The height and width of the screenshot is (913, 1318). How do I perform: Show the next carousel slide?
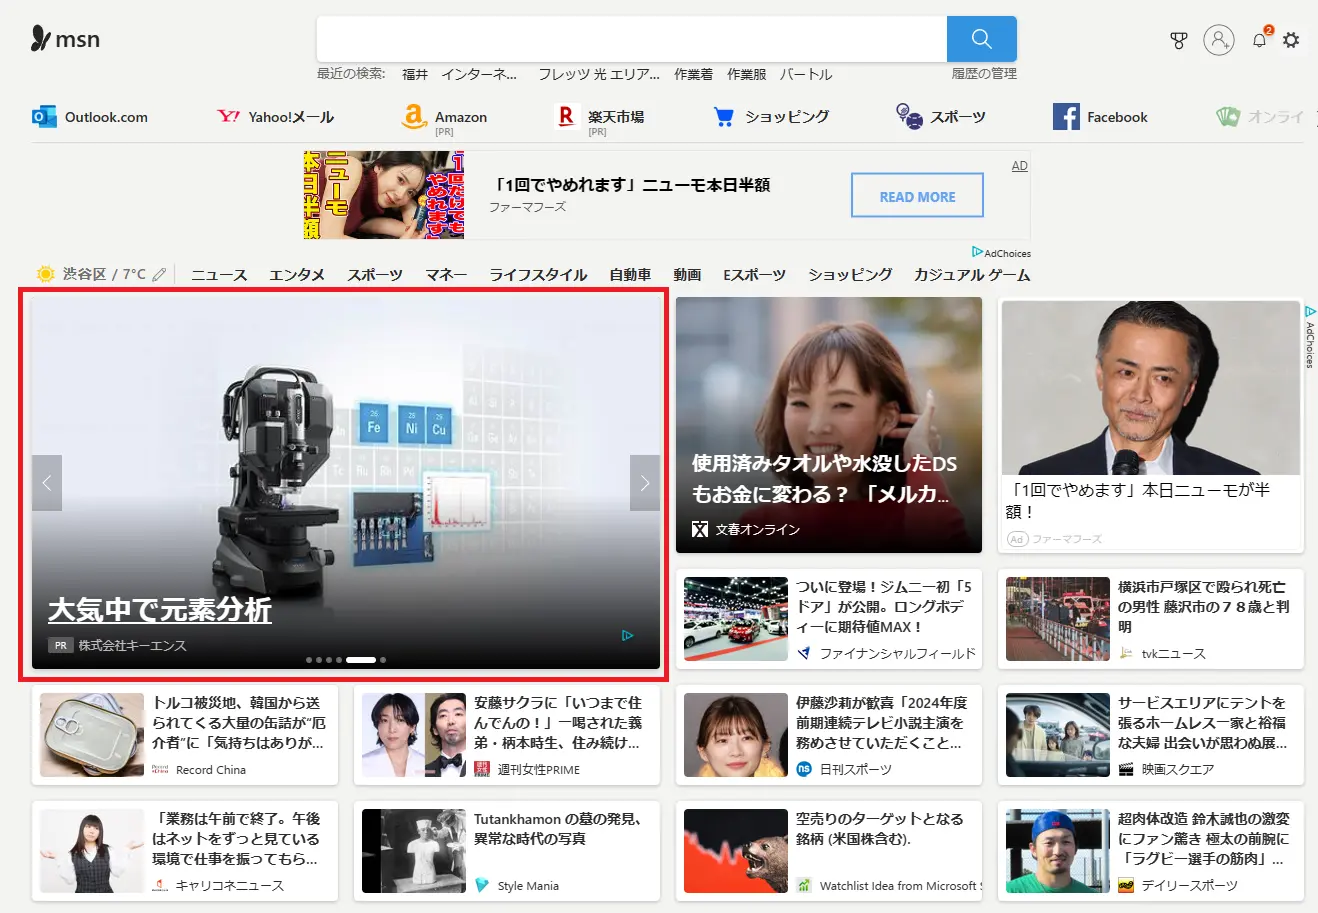(x=645, y=483)
